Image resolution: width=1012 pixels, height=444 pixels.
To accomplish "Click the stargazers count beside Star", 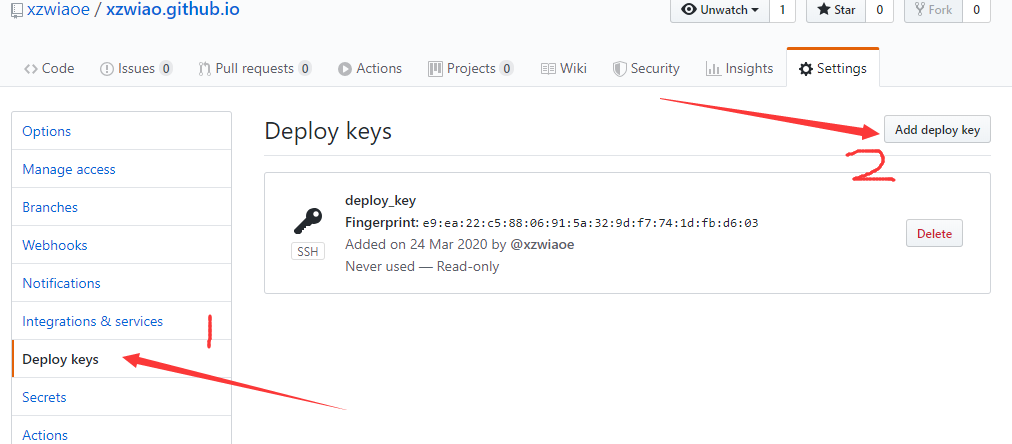I will (x=879, y=10).
